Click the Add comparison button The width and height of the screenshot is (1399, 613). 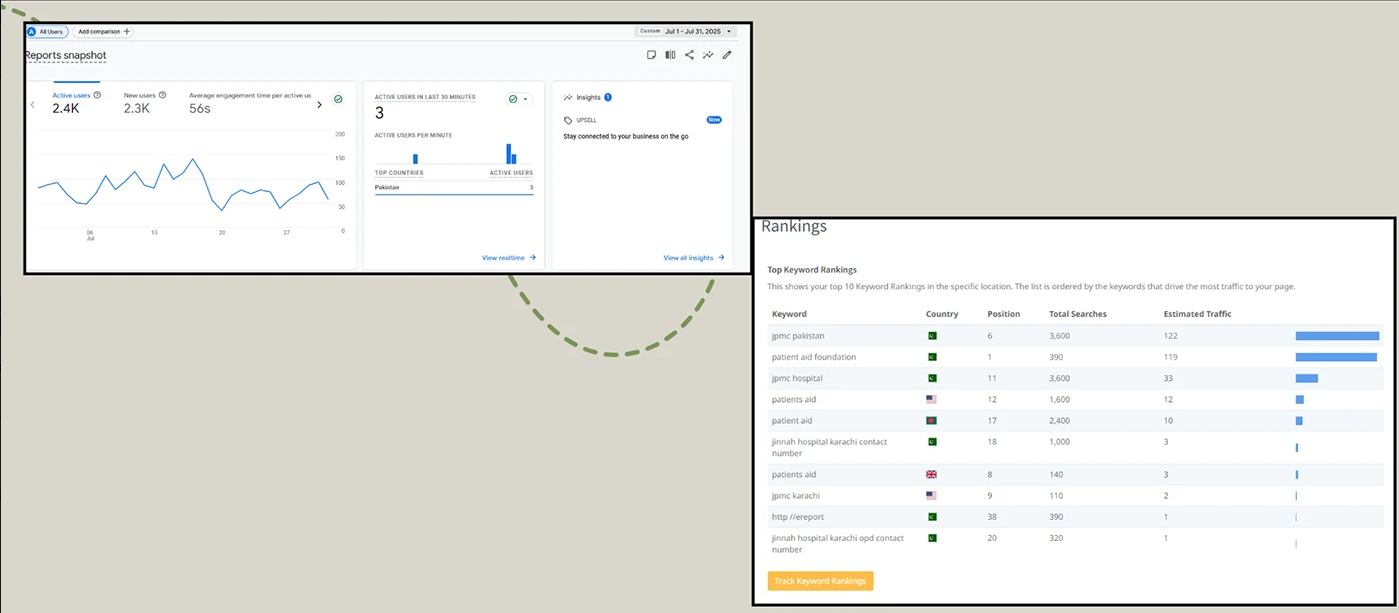[104, 32]
